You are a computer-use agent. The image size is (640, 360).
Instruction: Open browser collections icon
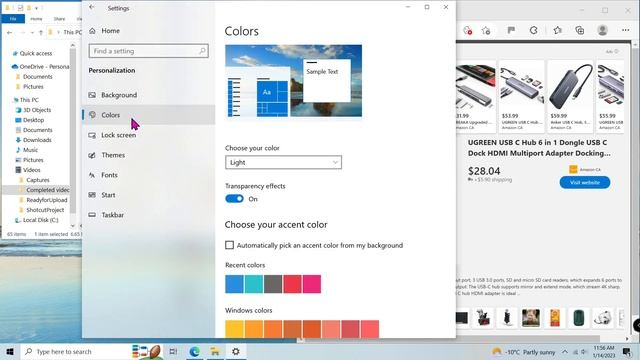580,30
